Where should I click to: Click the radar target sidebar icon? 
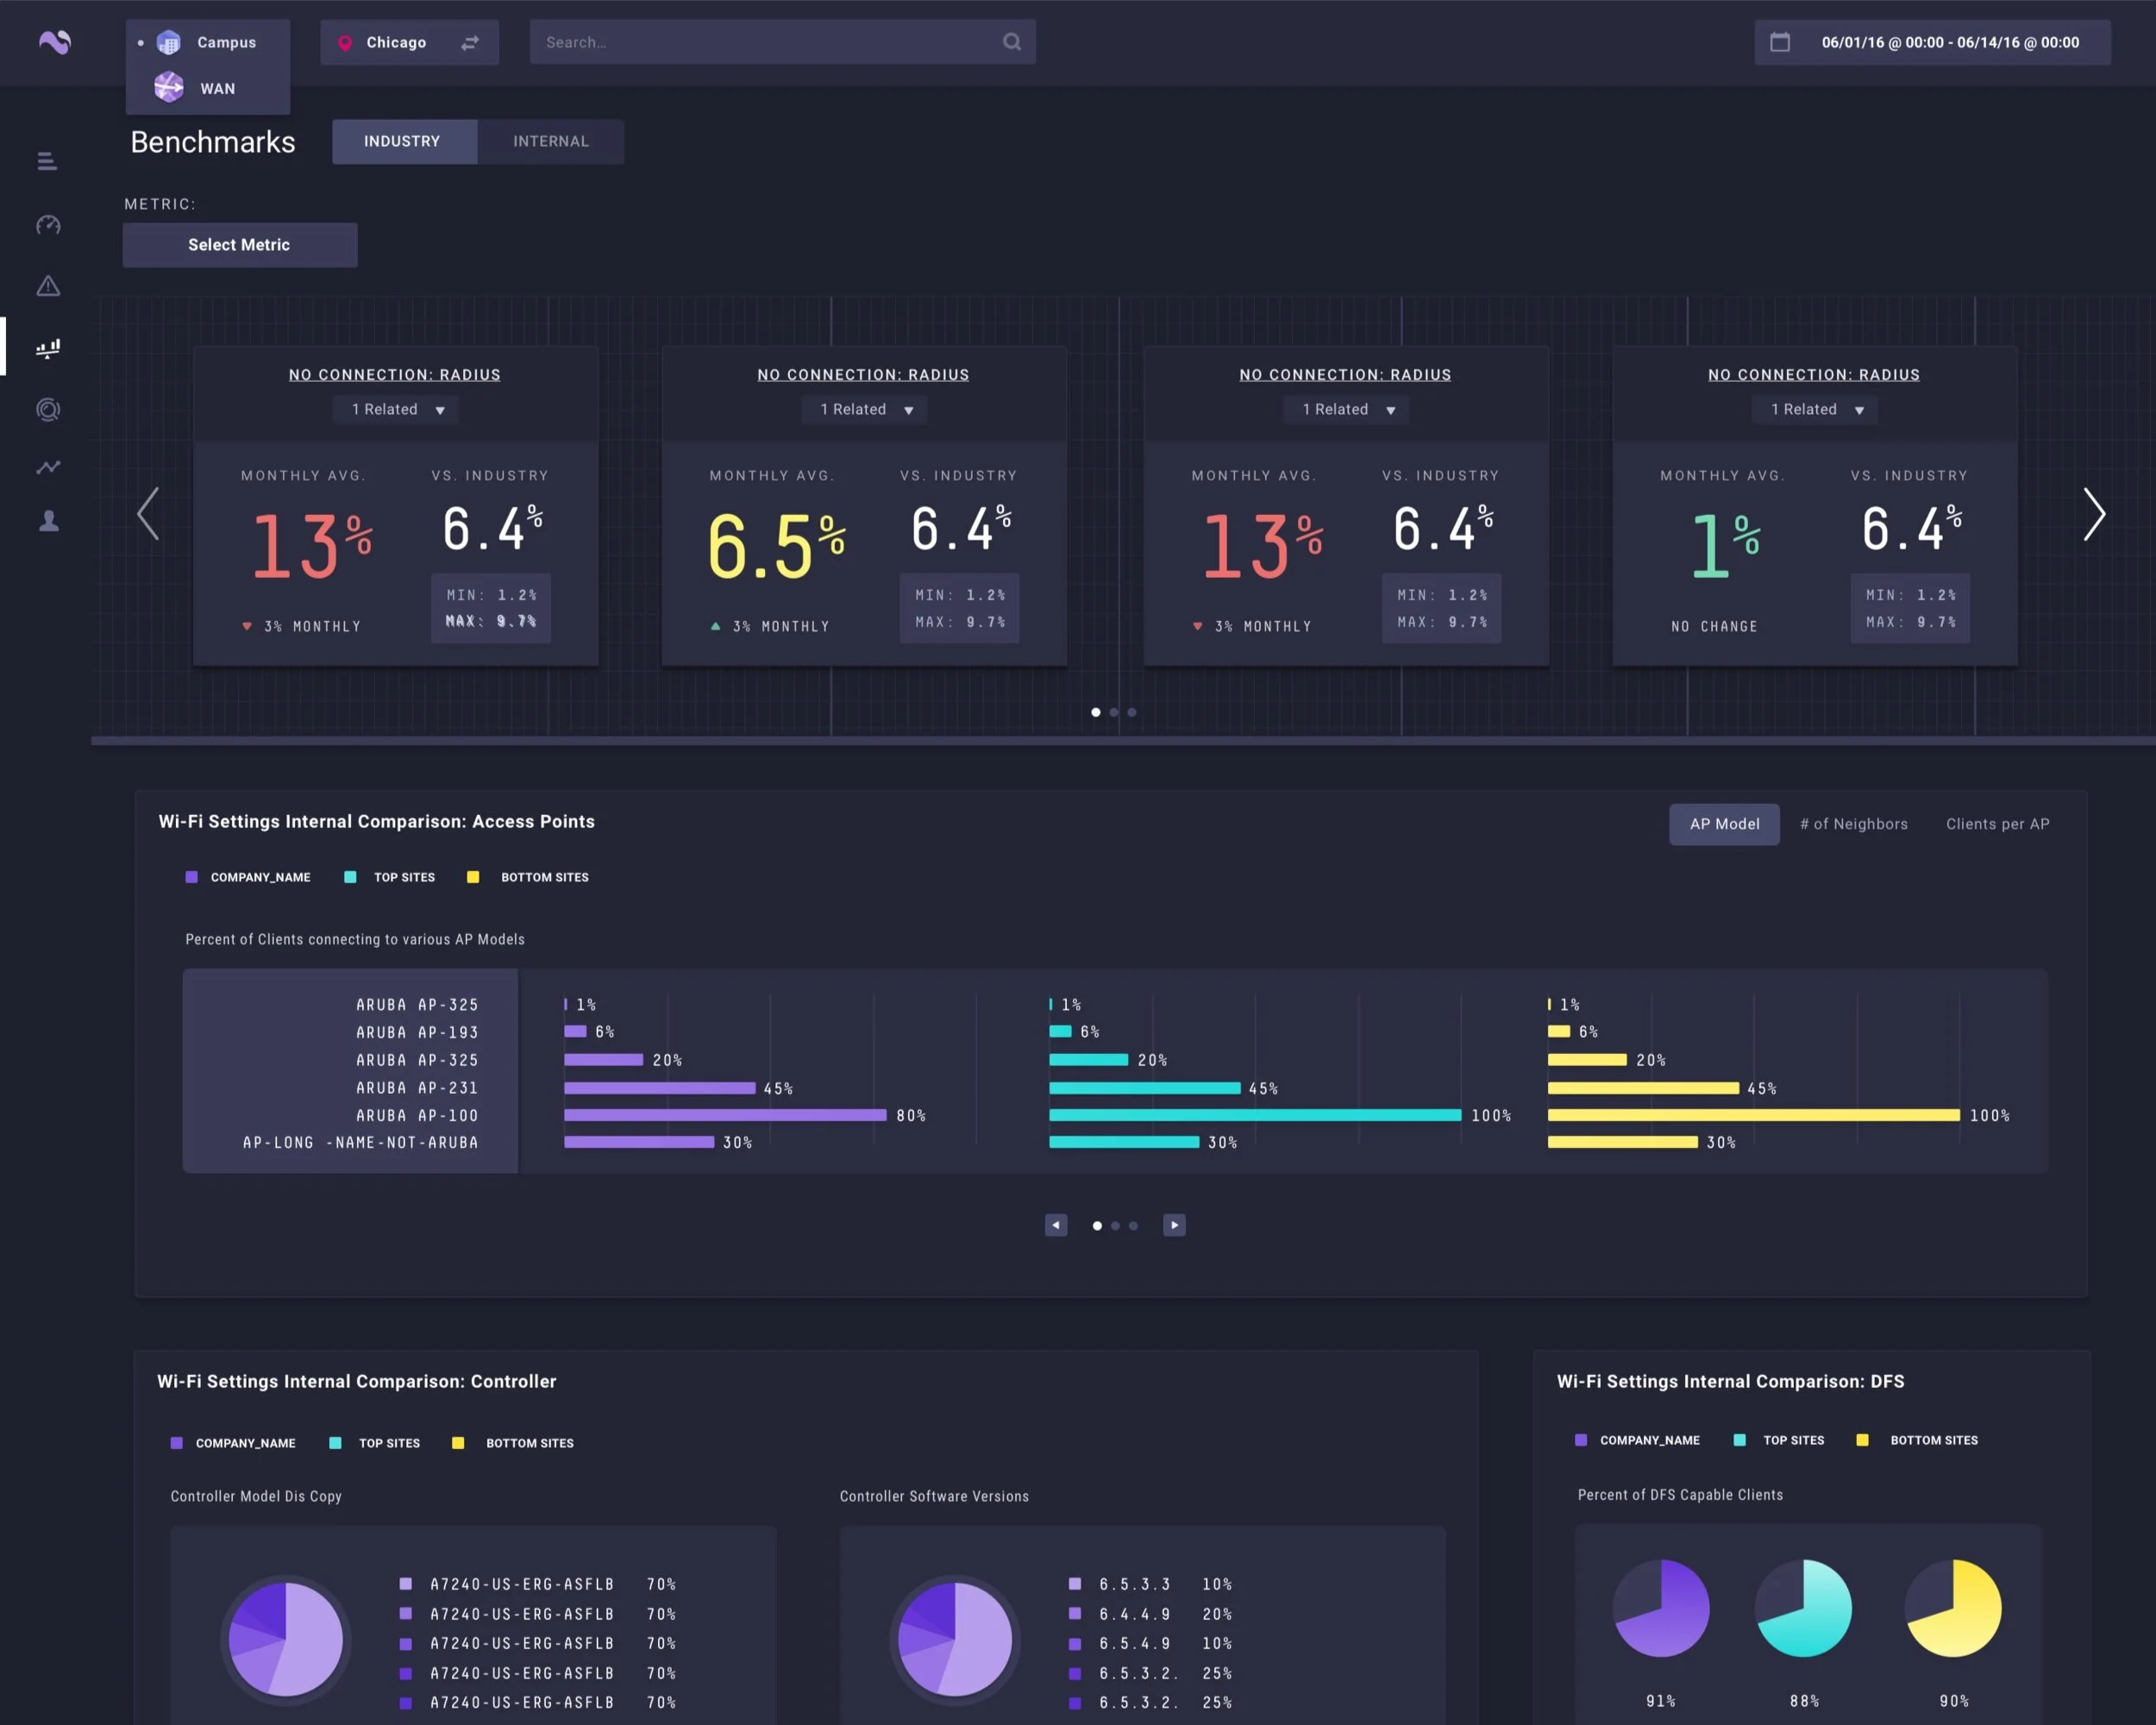tap(48, 409)
